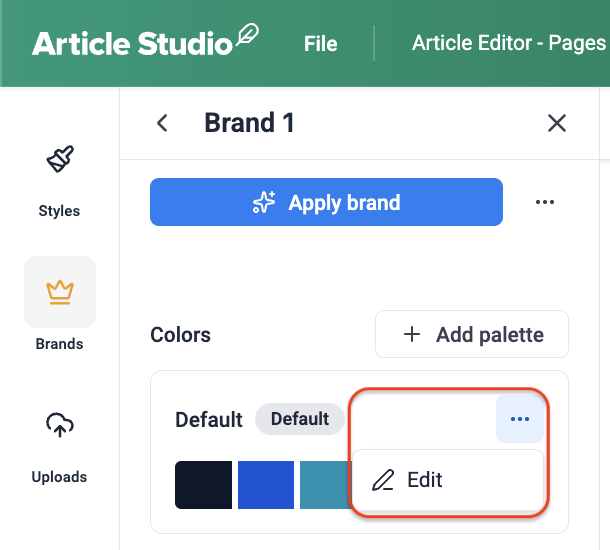Open more options beside Apply brand
The image size is (610, 550).
pyautogui.click(x=544, y=202)
